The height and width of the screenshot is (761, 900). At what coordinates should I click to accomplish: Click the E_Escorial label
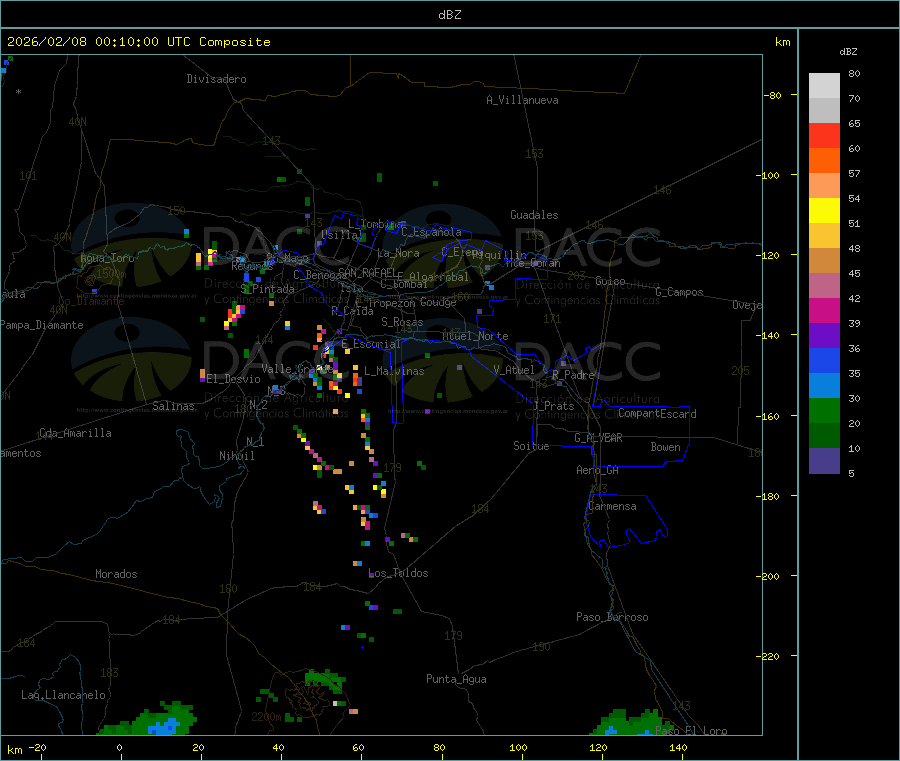pos(371,344)
